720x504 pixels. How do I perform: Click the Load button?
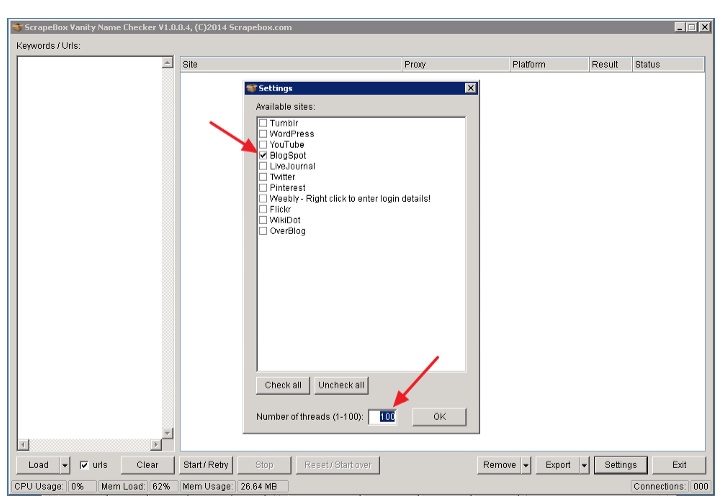38,465
